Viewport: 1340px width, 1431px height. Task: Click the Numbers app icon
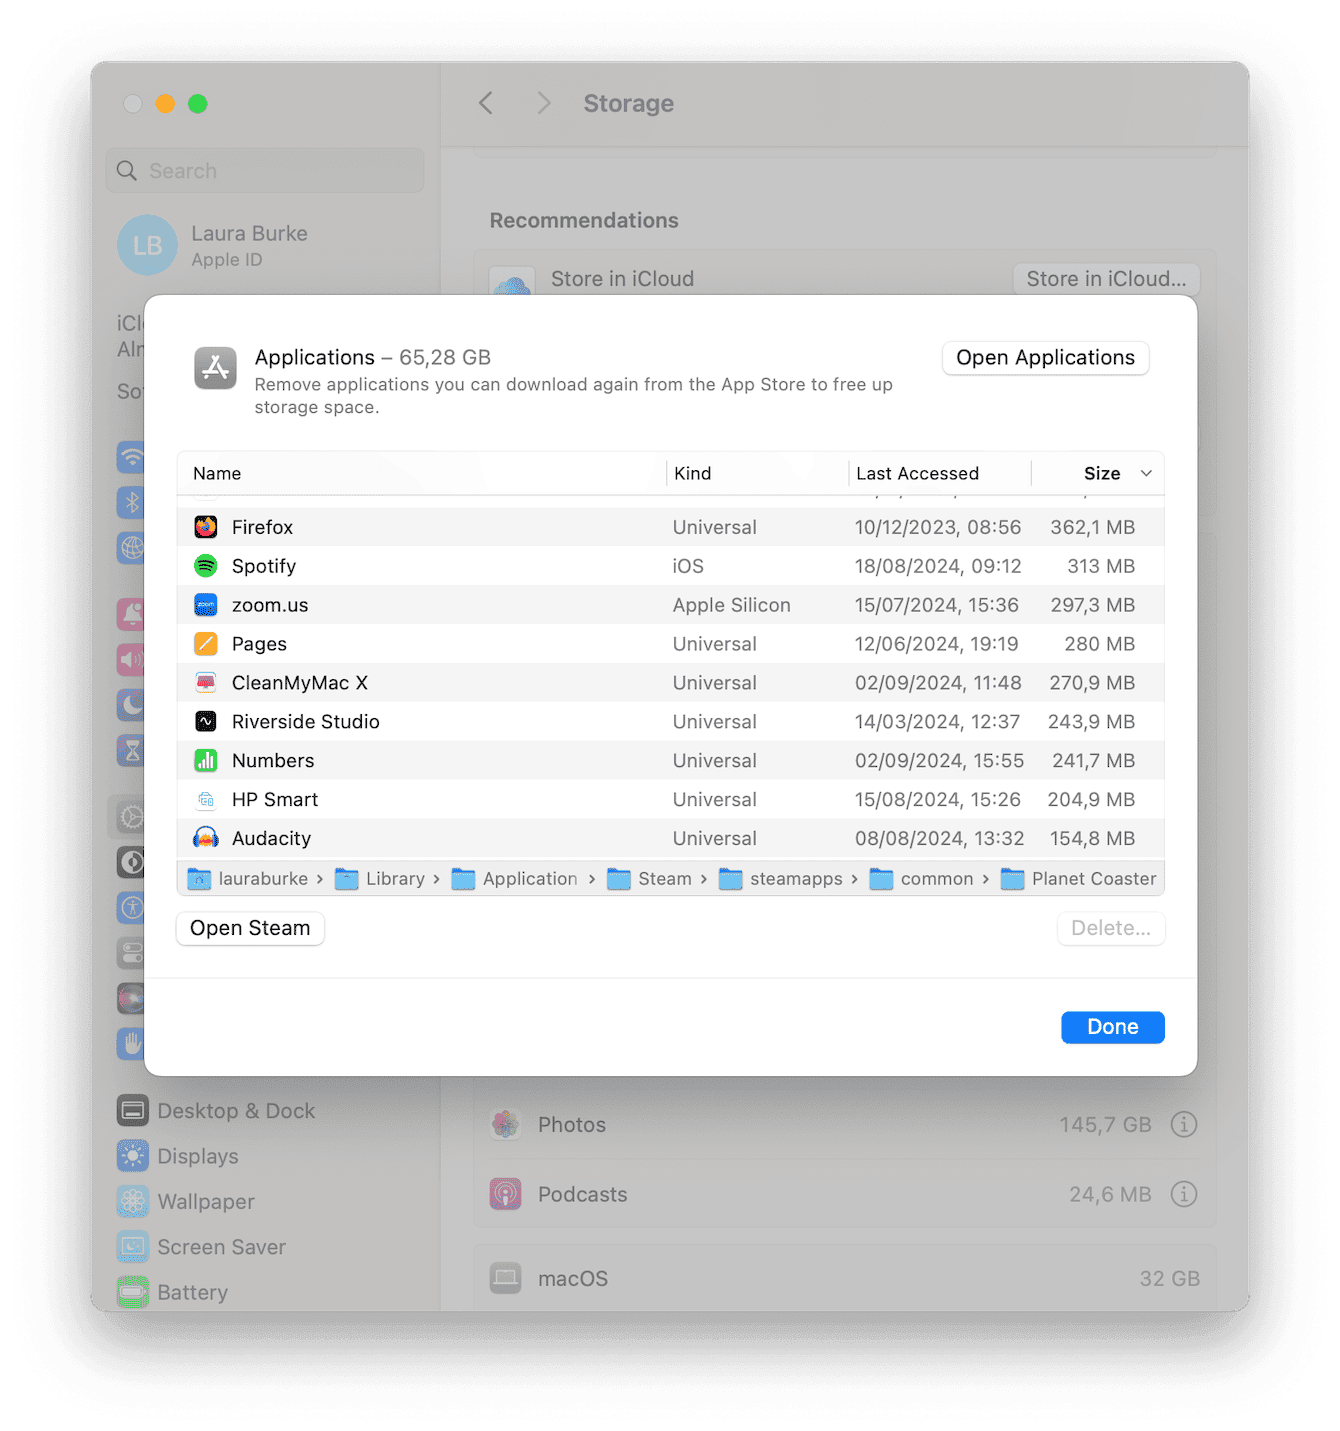click(x=205, y=760)
